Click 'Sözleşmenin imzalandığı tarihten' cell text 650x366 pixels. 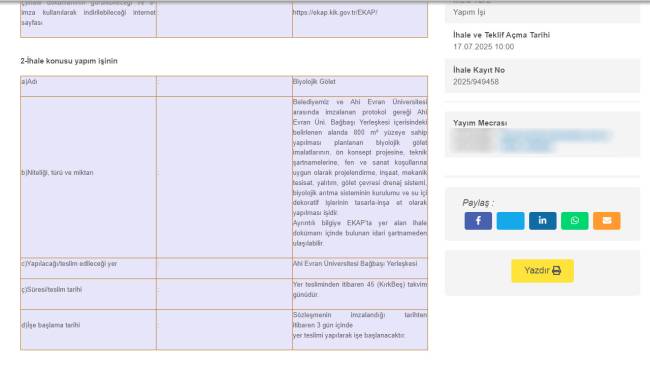(360, 315)
